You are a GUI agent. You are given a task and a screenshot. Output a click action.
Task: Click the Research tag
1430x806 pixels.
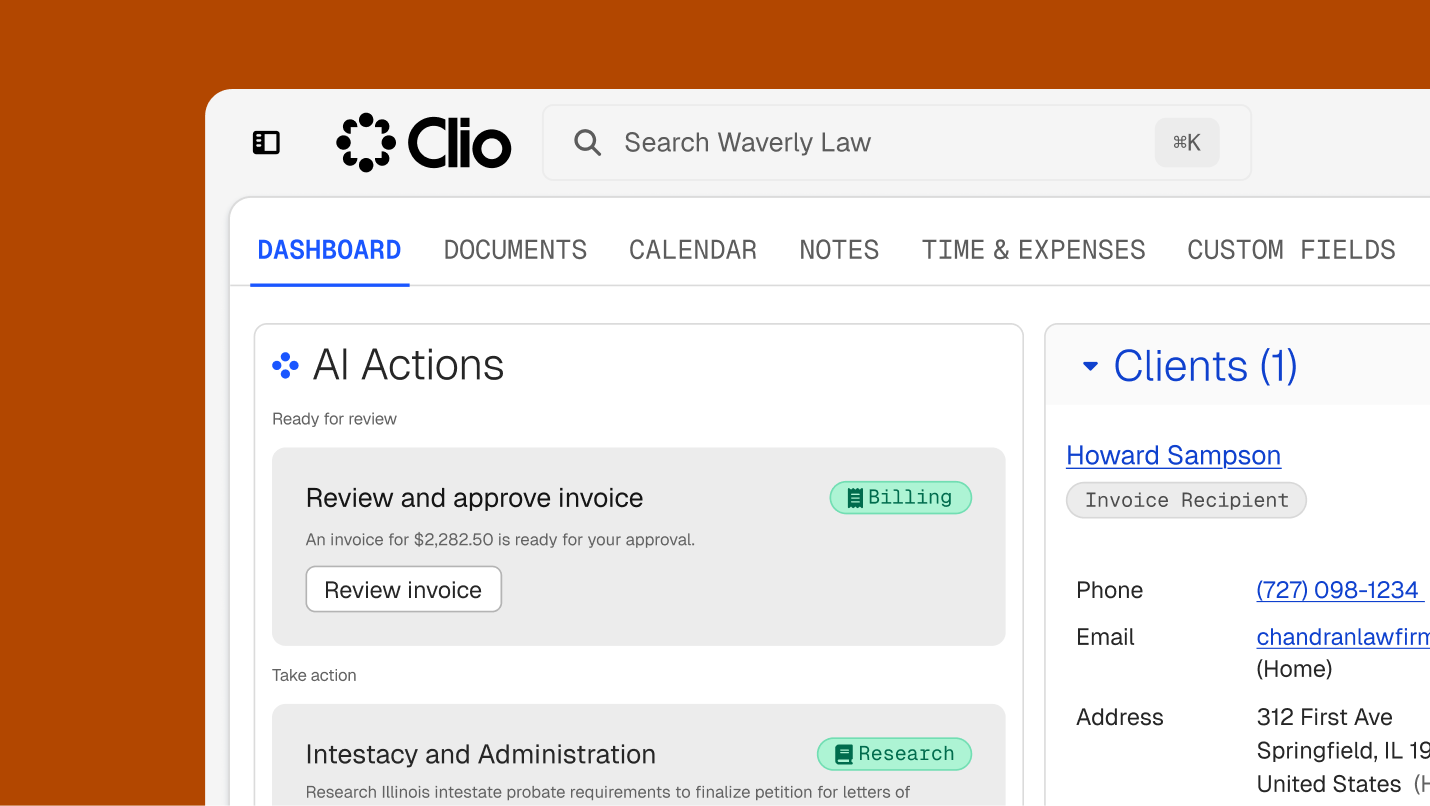(x=894, y=754)
